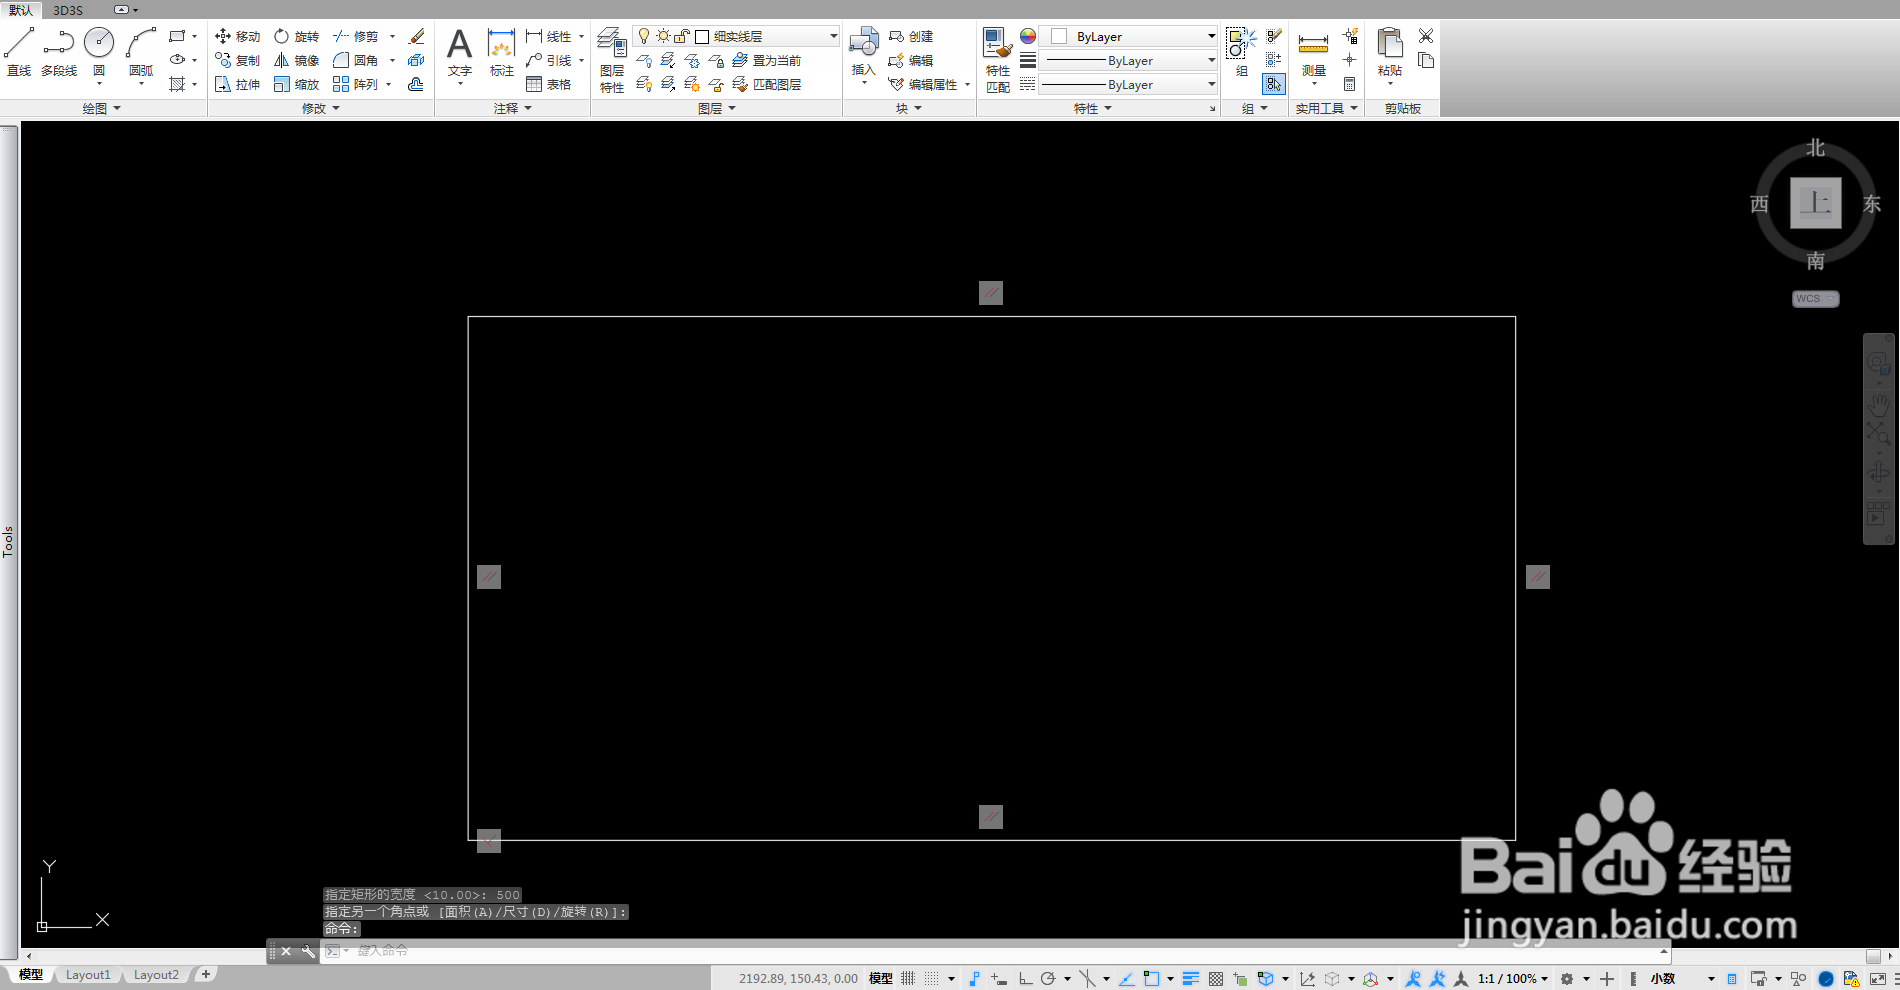This screenshot has height=990, width=1900.
Task: Expand the 注释 panel
Action: [x=513, y=108]
